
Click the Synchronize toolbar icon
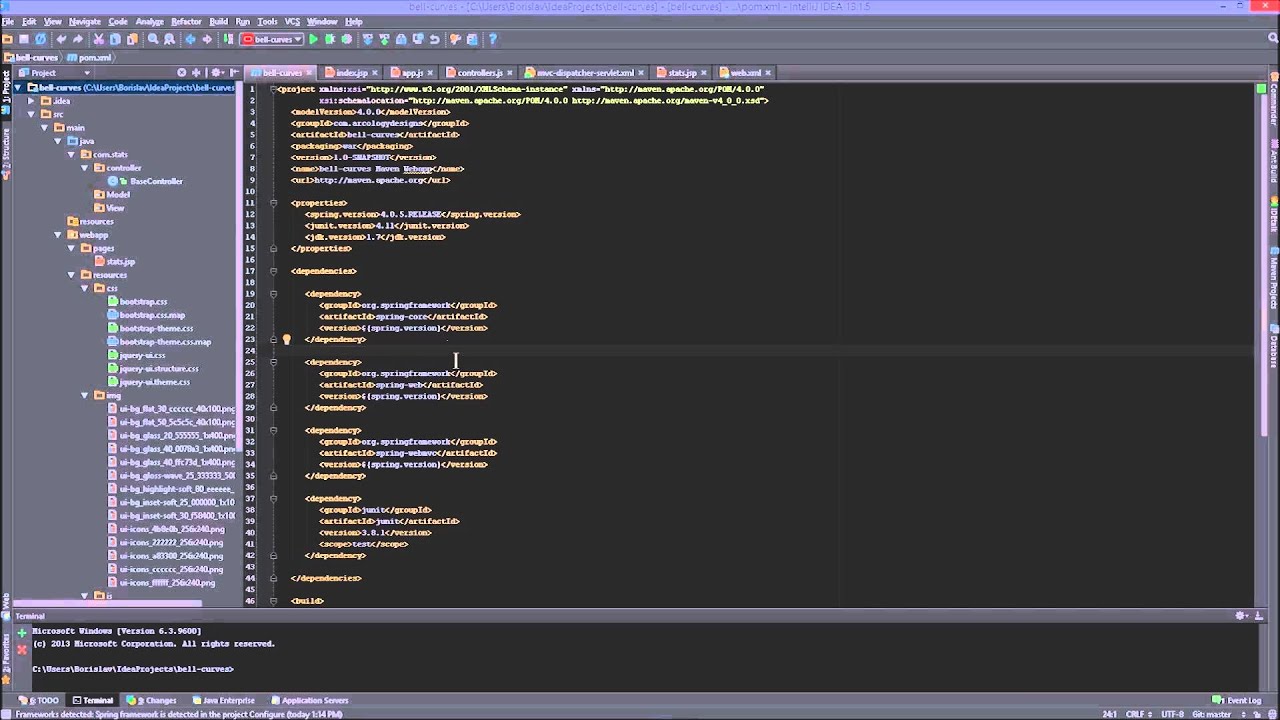pos(41,39)
